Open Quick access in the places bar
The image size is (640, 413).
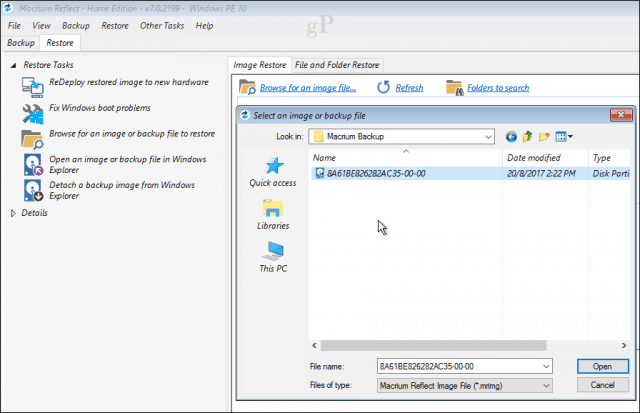tap(273, 172)
